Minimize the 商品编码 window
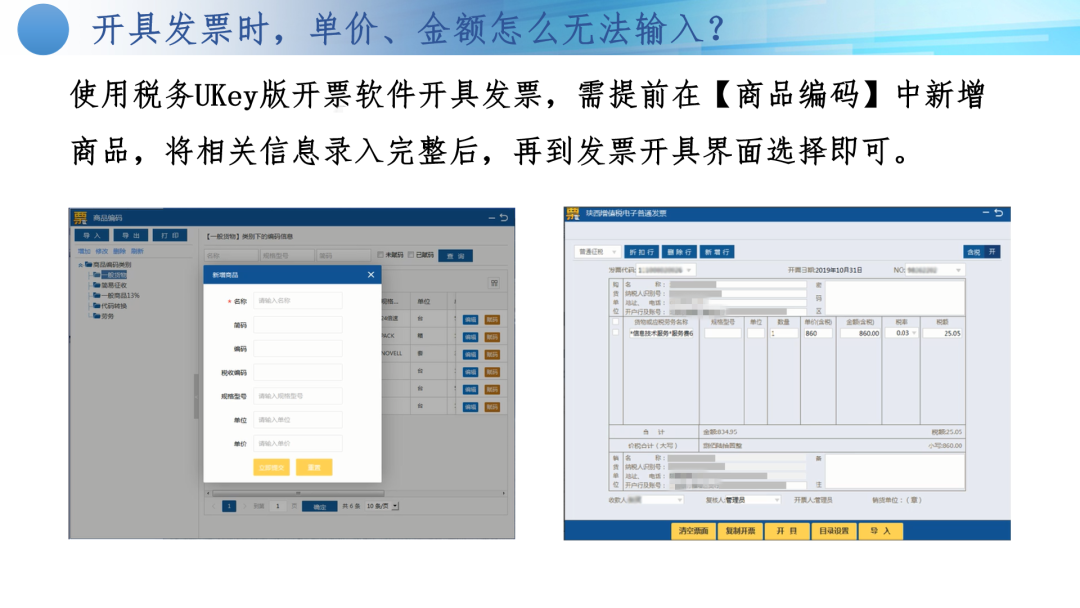1080x608 pixels. [492, 218]
